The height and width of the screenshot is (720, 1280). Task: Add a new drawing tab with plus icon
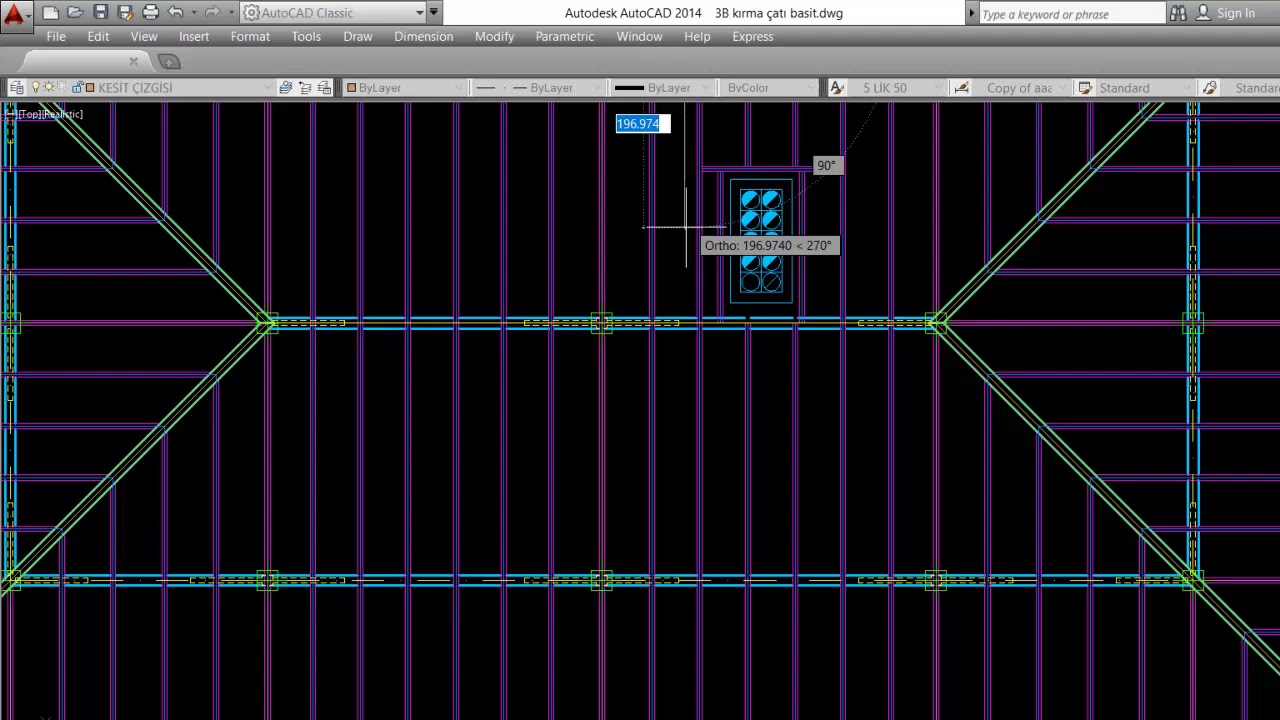coord(169,62)
